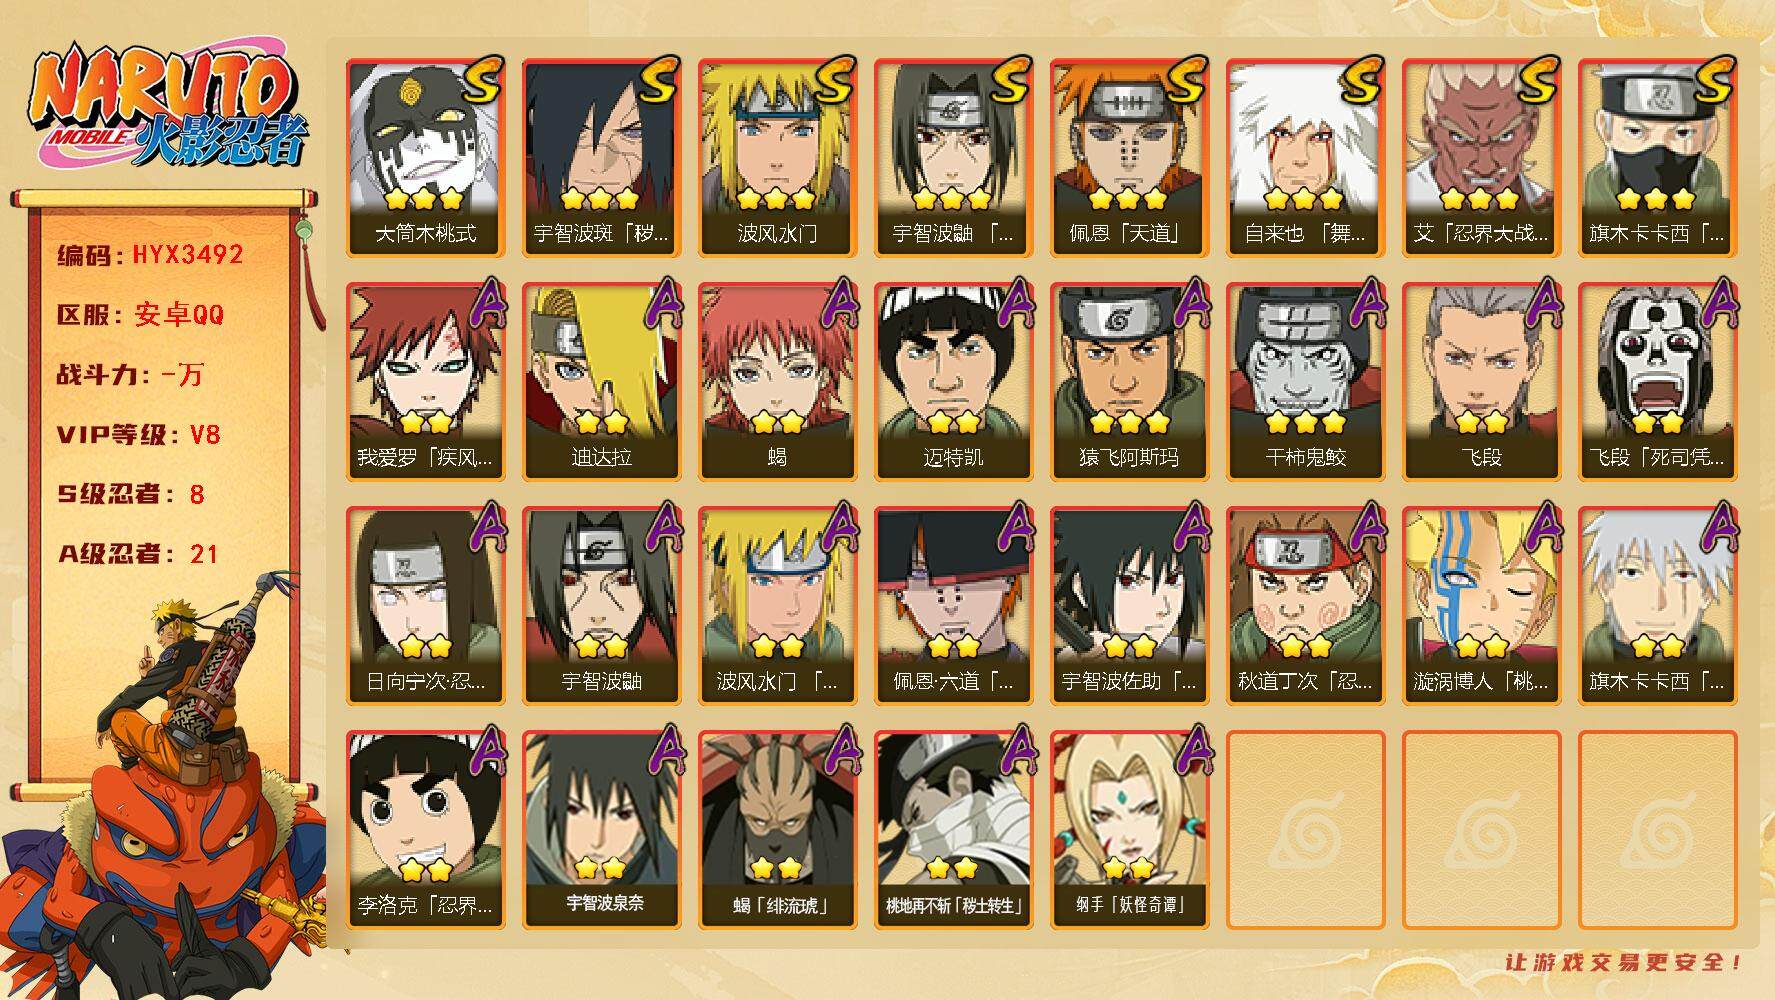Select the first empty ninja slot
The width and height of the screenshot is (1775, 1000).
click(1306, 830)
